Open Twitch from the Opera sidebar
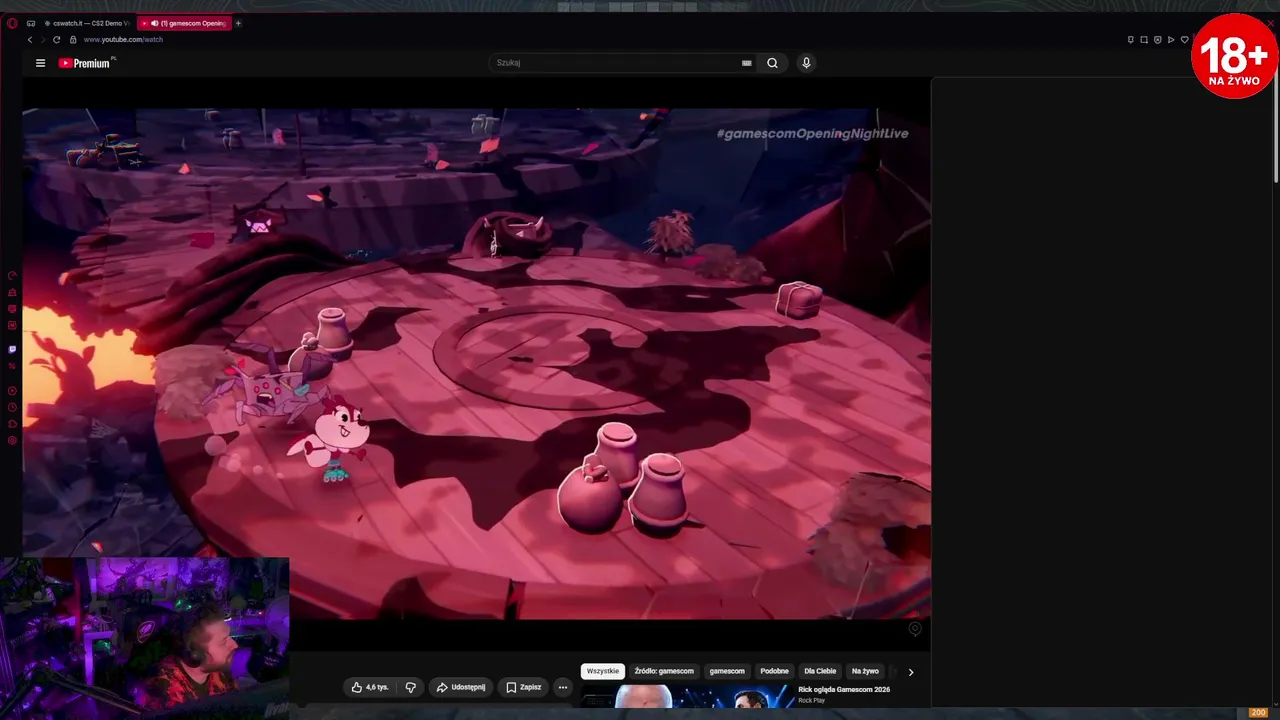1280x720 pixels. tap(12, 349)
